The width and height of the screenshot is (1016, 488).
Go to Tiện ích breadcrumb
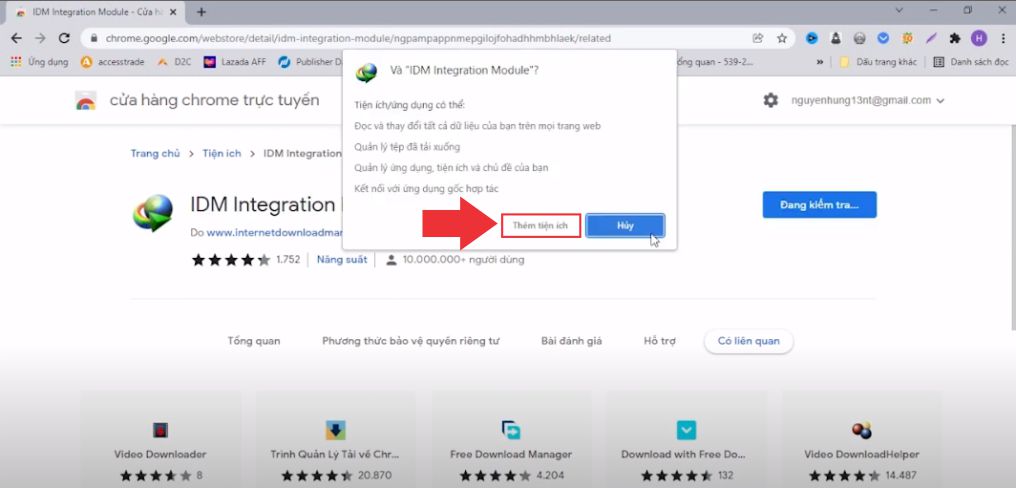(222, 154)
